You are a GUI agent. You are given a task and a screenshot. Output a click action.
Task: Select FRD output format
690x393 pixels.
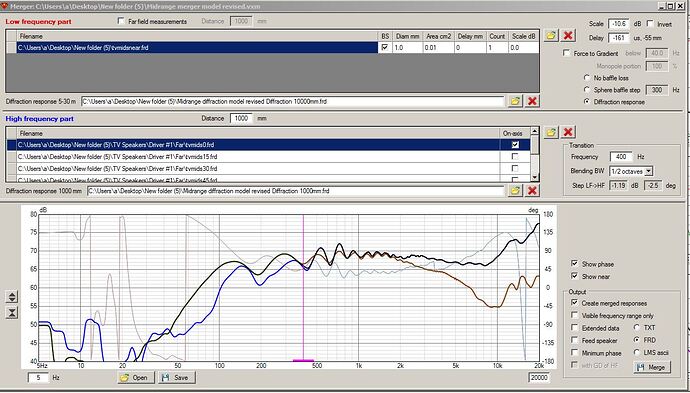(x=637, y=340)
